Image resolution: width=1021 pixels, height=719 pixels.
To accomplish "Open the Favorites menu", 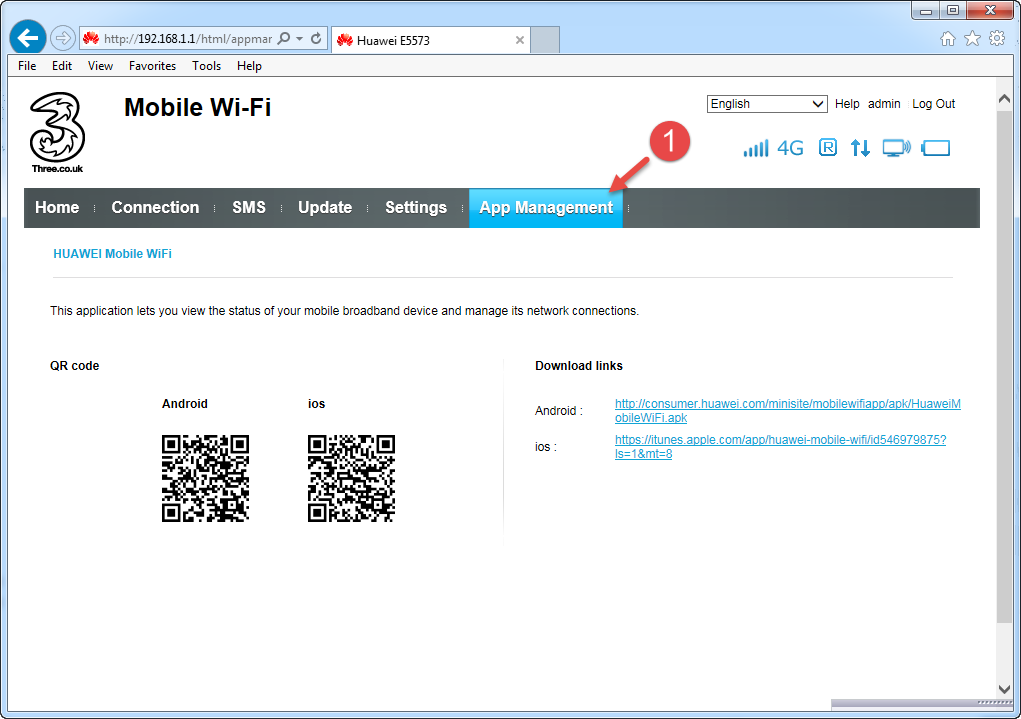I will click(152, 66).
